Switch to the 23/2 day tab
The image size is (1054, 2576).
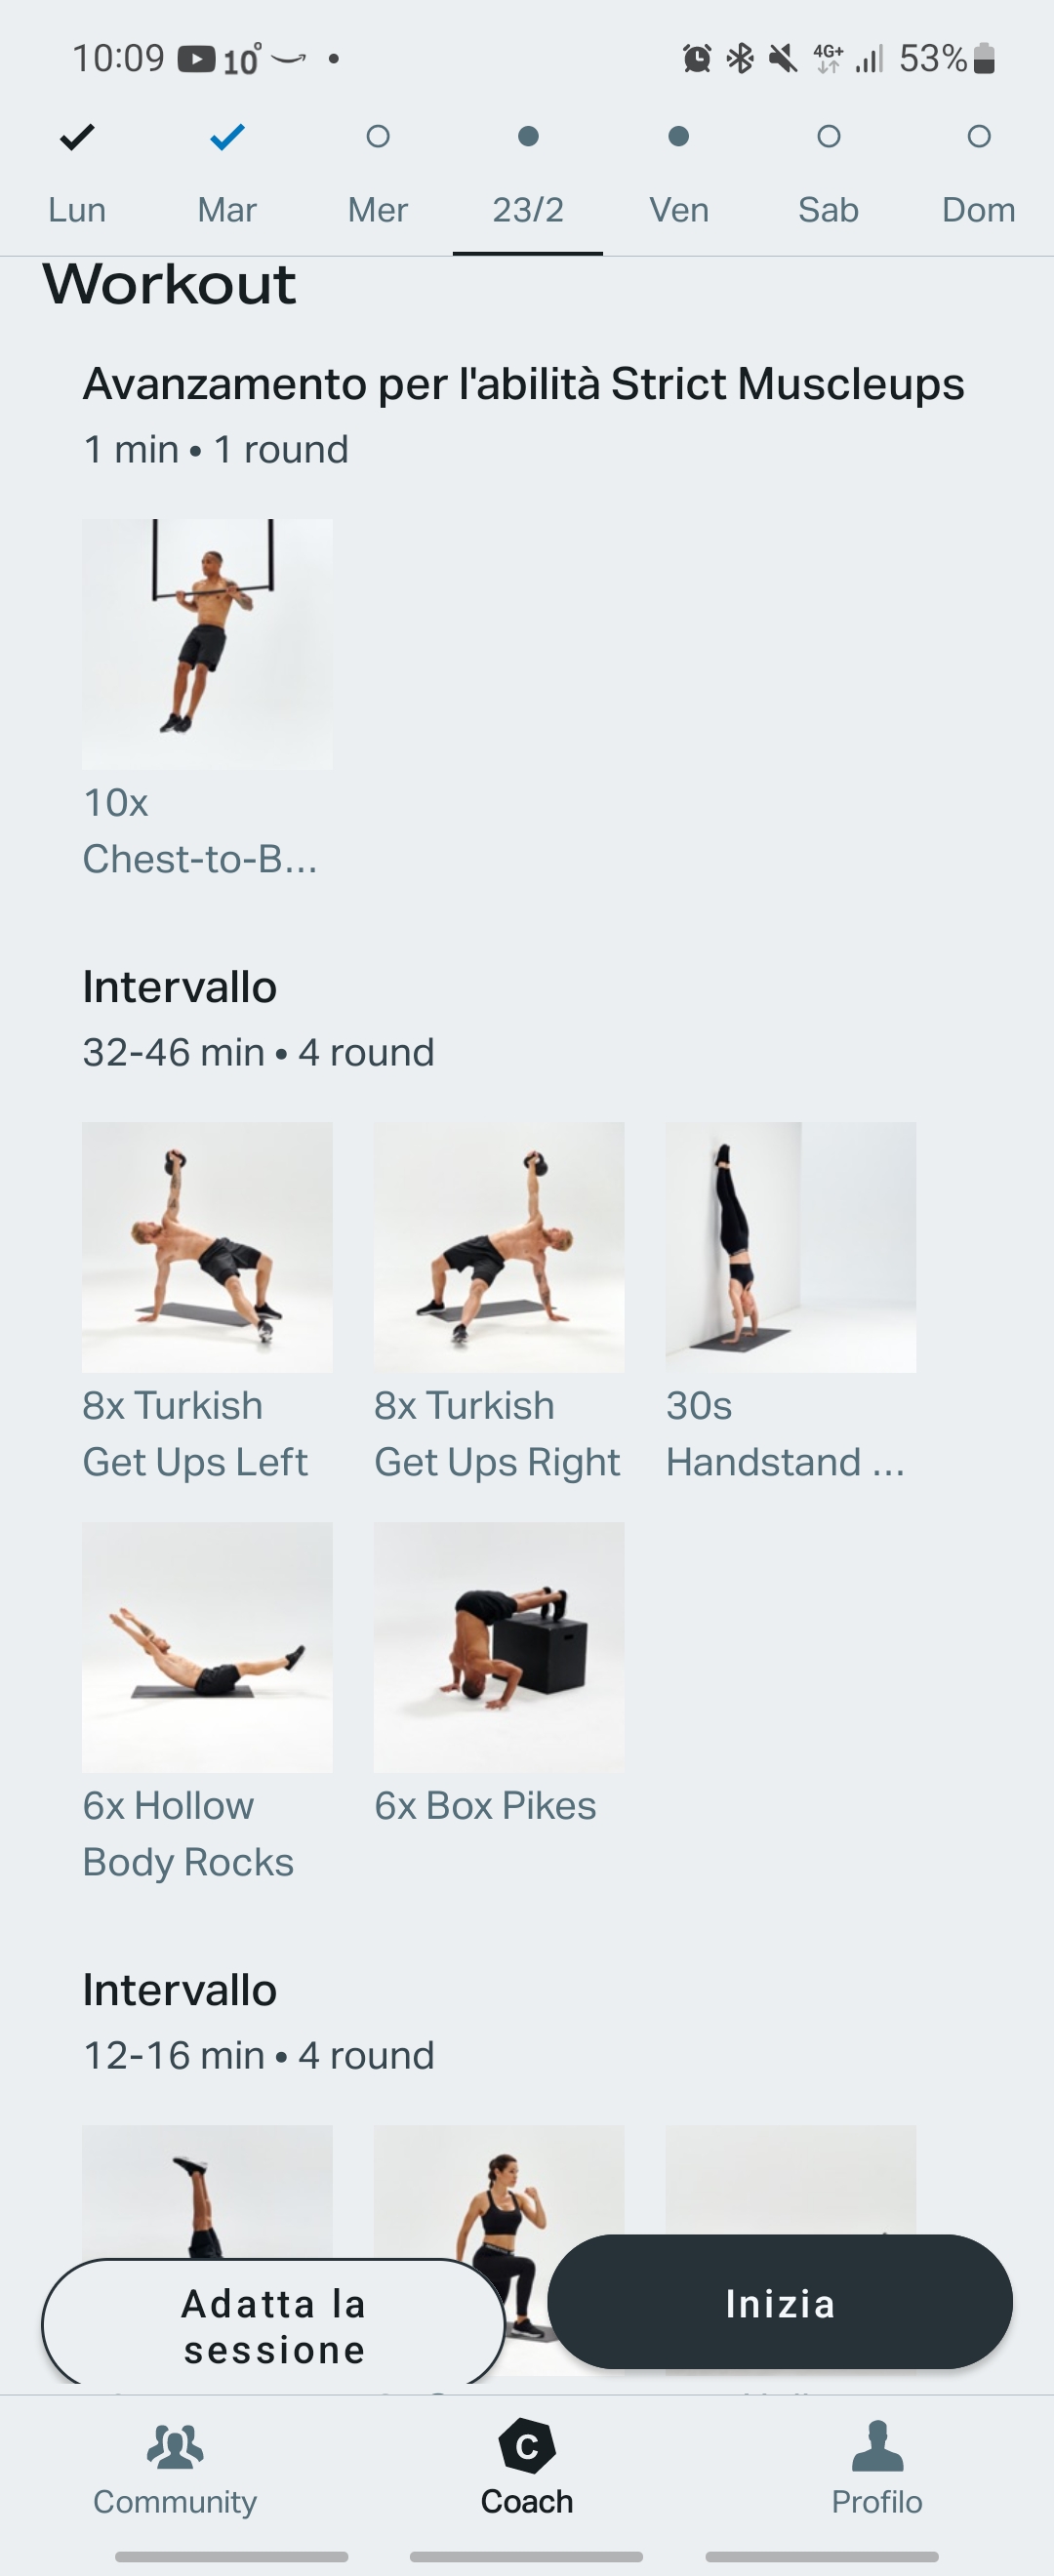click(x=528, y=209)
